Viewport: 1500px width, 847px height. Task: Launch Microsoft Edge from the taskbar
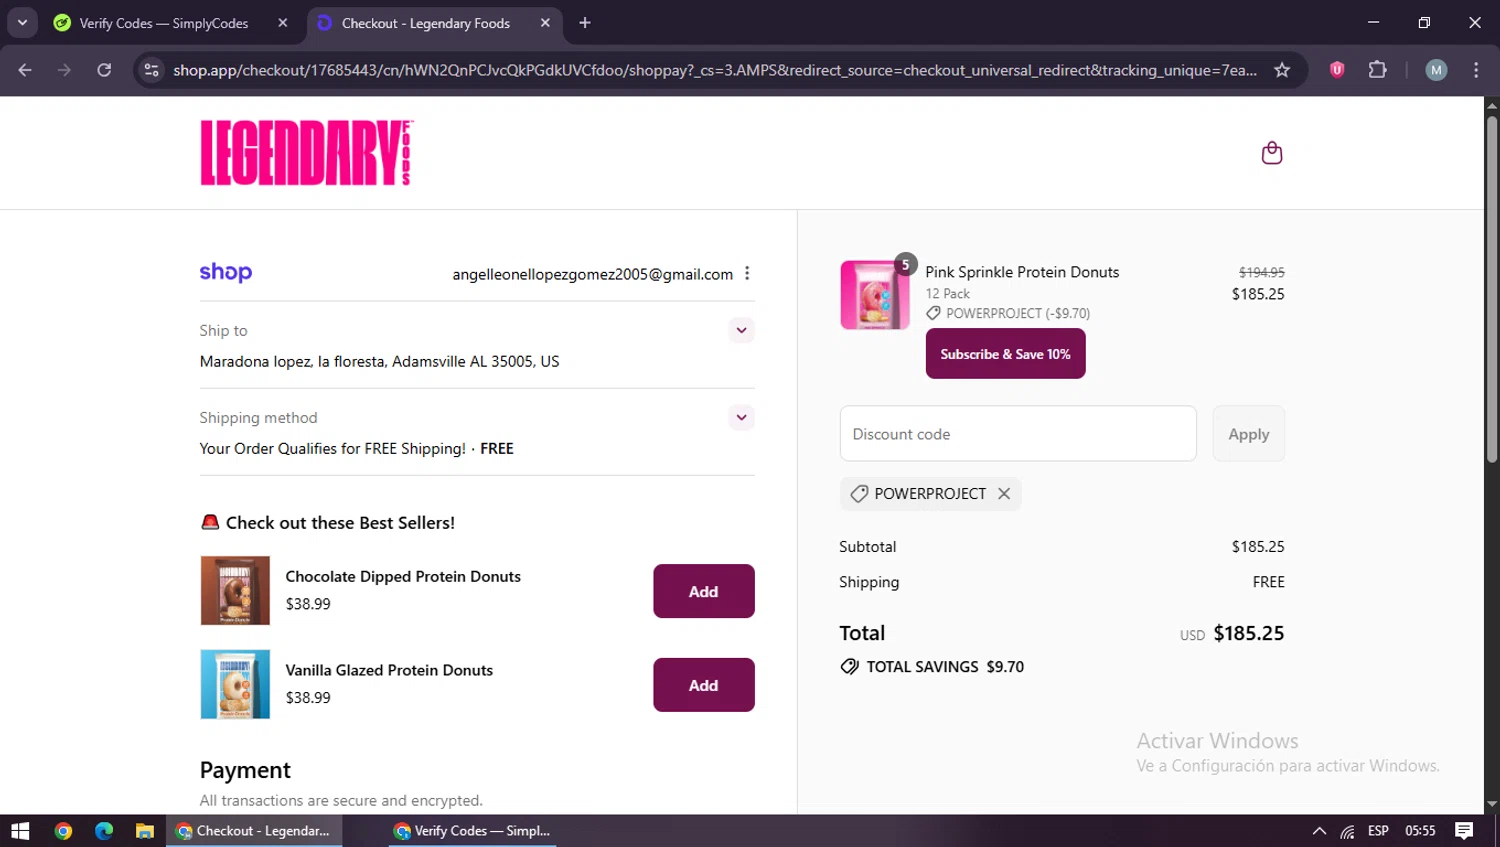[x=104, y=831]
